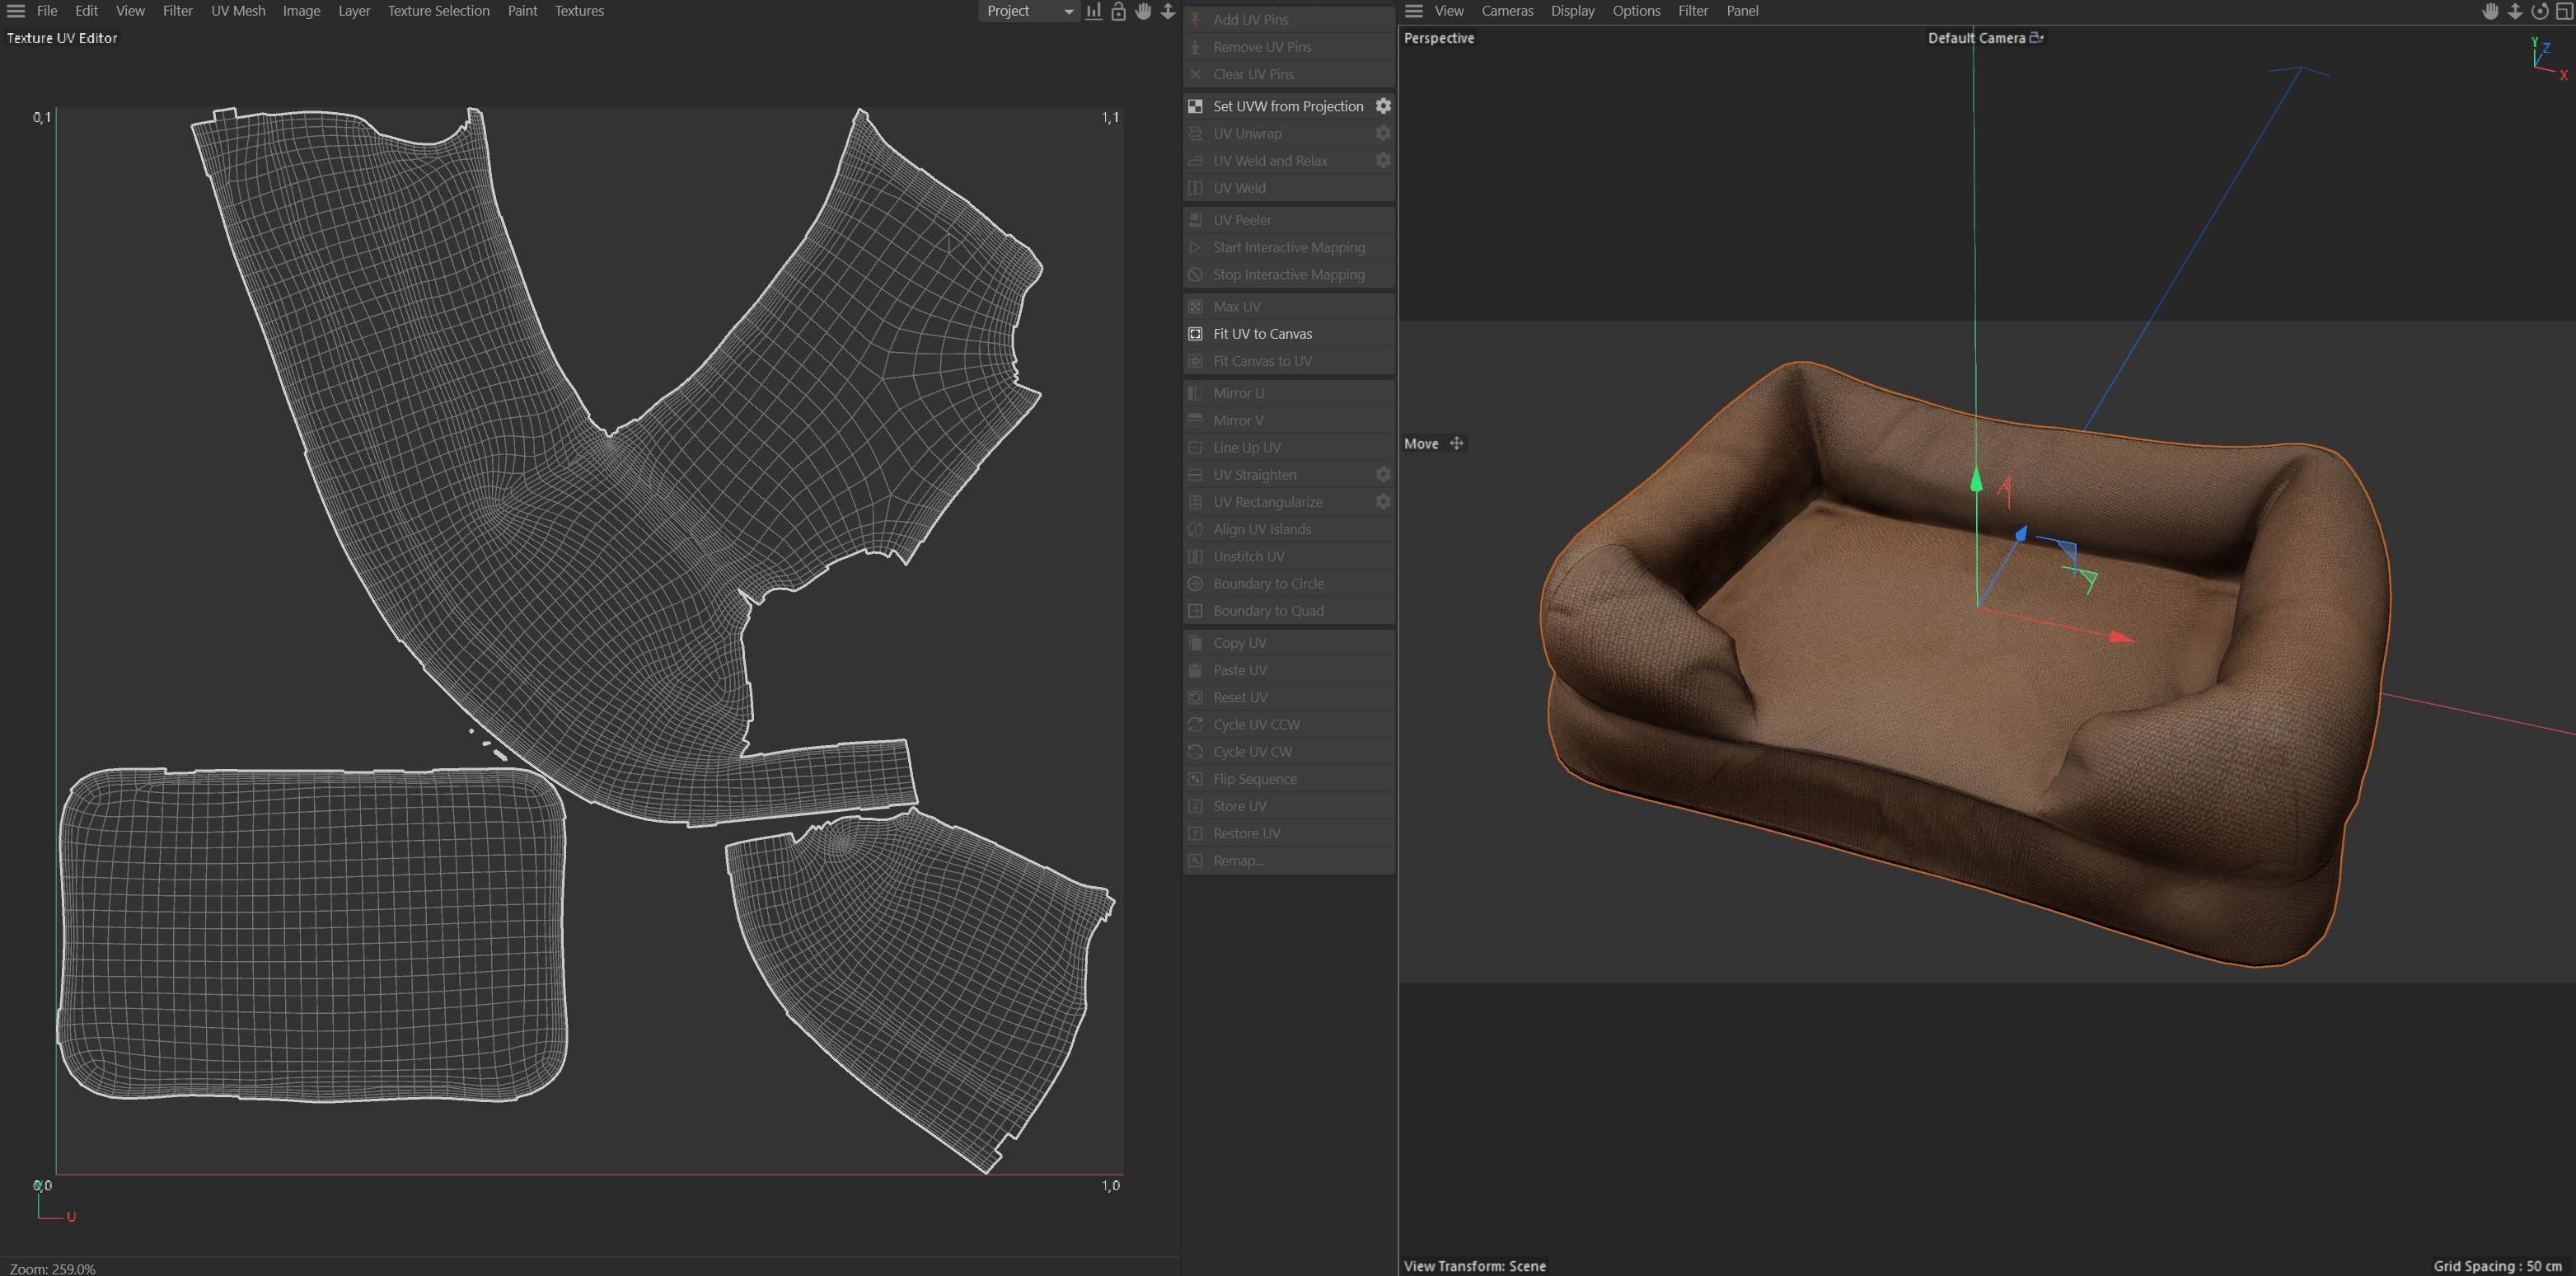The width and height of the screenshot is (2576, 1276).
Task: Click the green Y axis arrow handle
Action: point(1976,481)
